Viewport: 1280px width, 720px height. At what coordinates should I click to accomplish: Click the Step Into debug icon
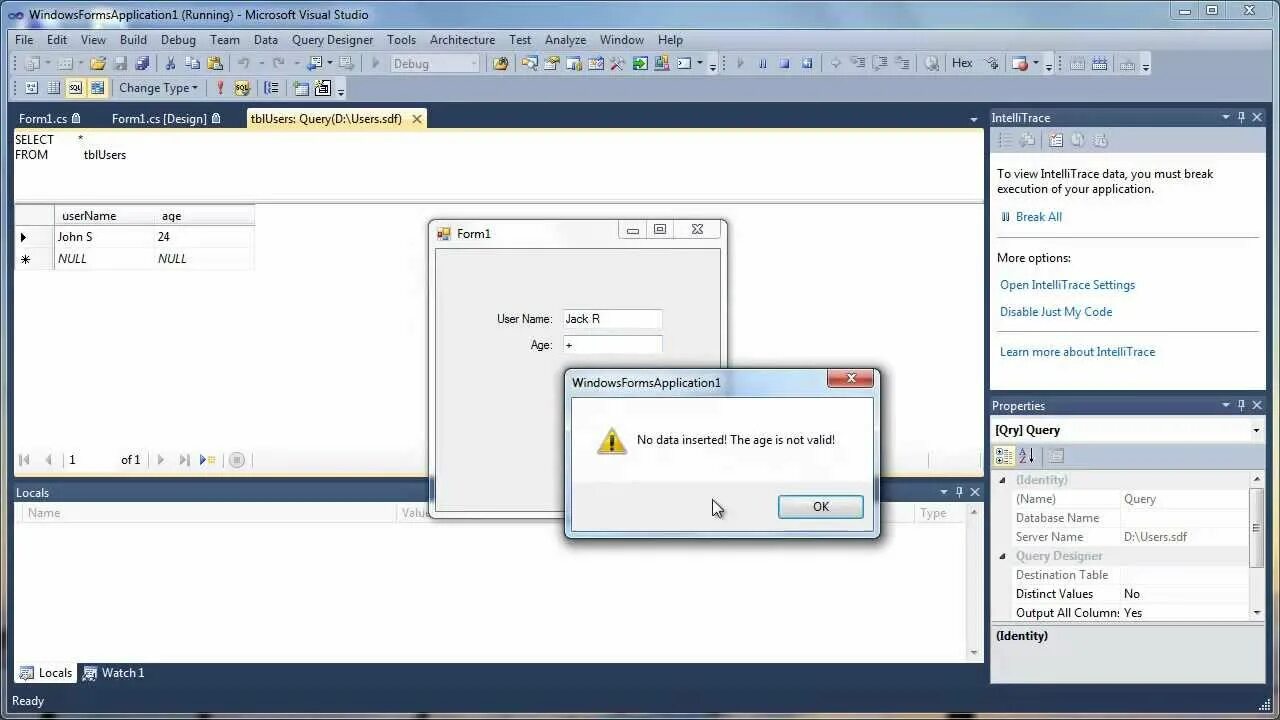click(x=858, y=63)
